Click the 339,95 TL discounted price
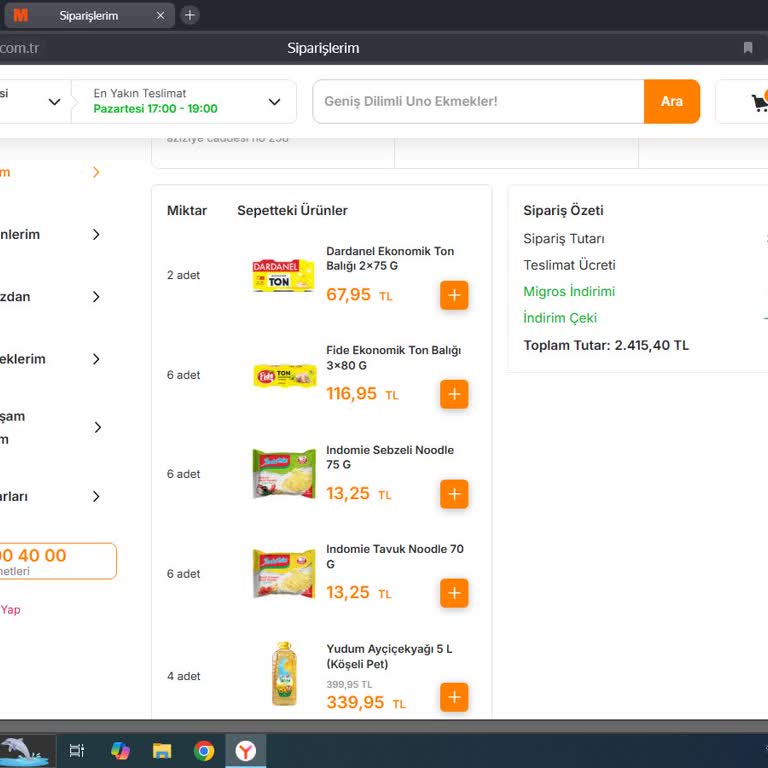 [x=366, y=702]
